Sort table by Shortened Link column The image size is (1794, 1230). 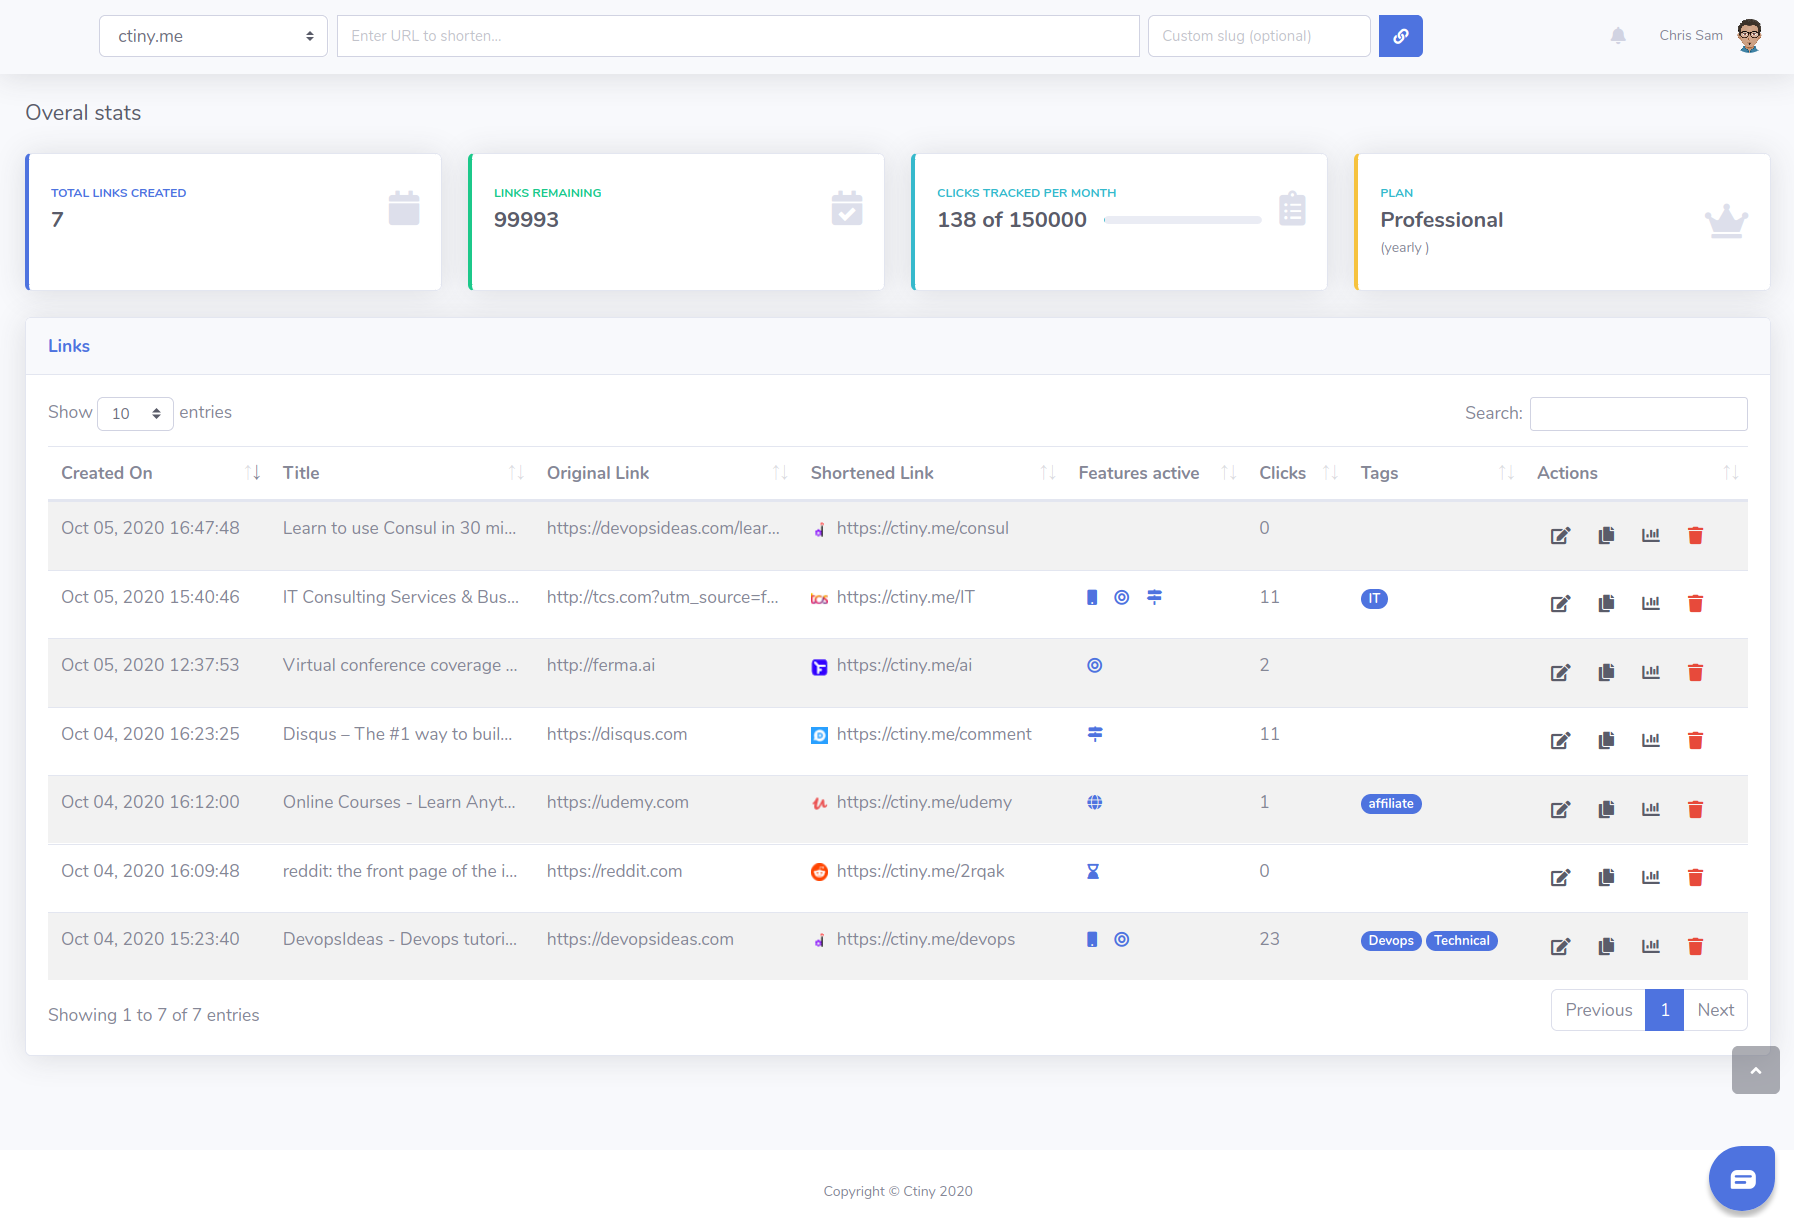[932, 473]
